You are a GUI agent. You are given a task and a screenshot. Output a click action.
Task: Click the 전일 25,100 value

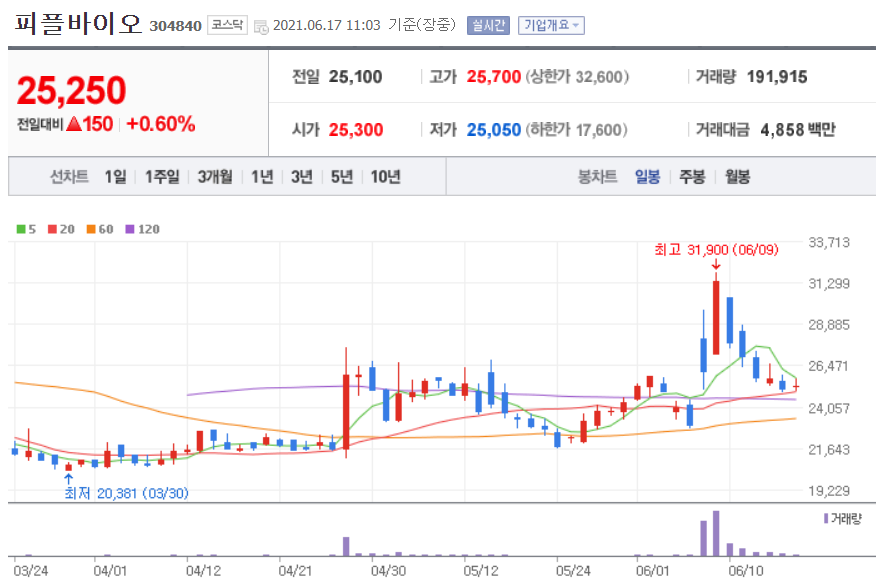click(355, 77)
